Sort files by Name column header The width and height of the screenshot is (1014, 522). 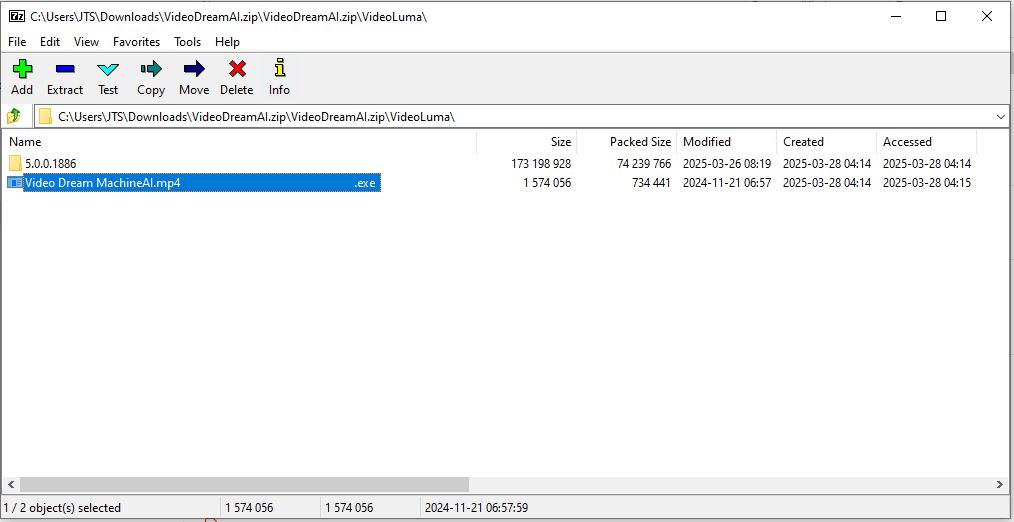25,142
